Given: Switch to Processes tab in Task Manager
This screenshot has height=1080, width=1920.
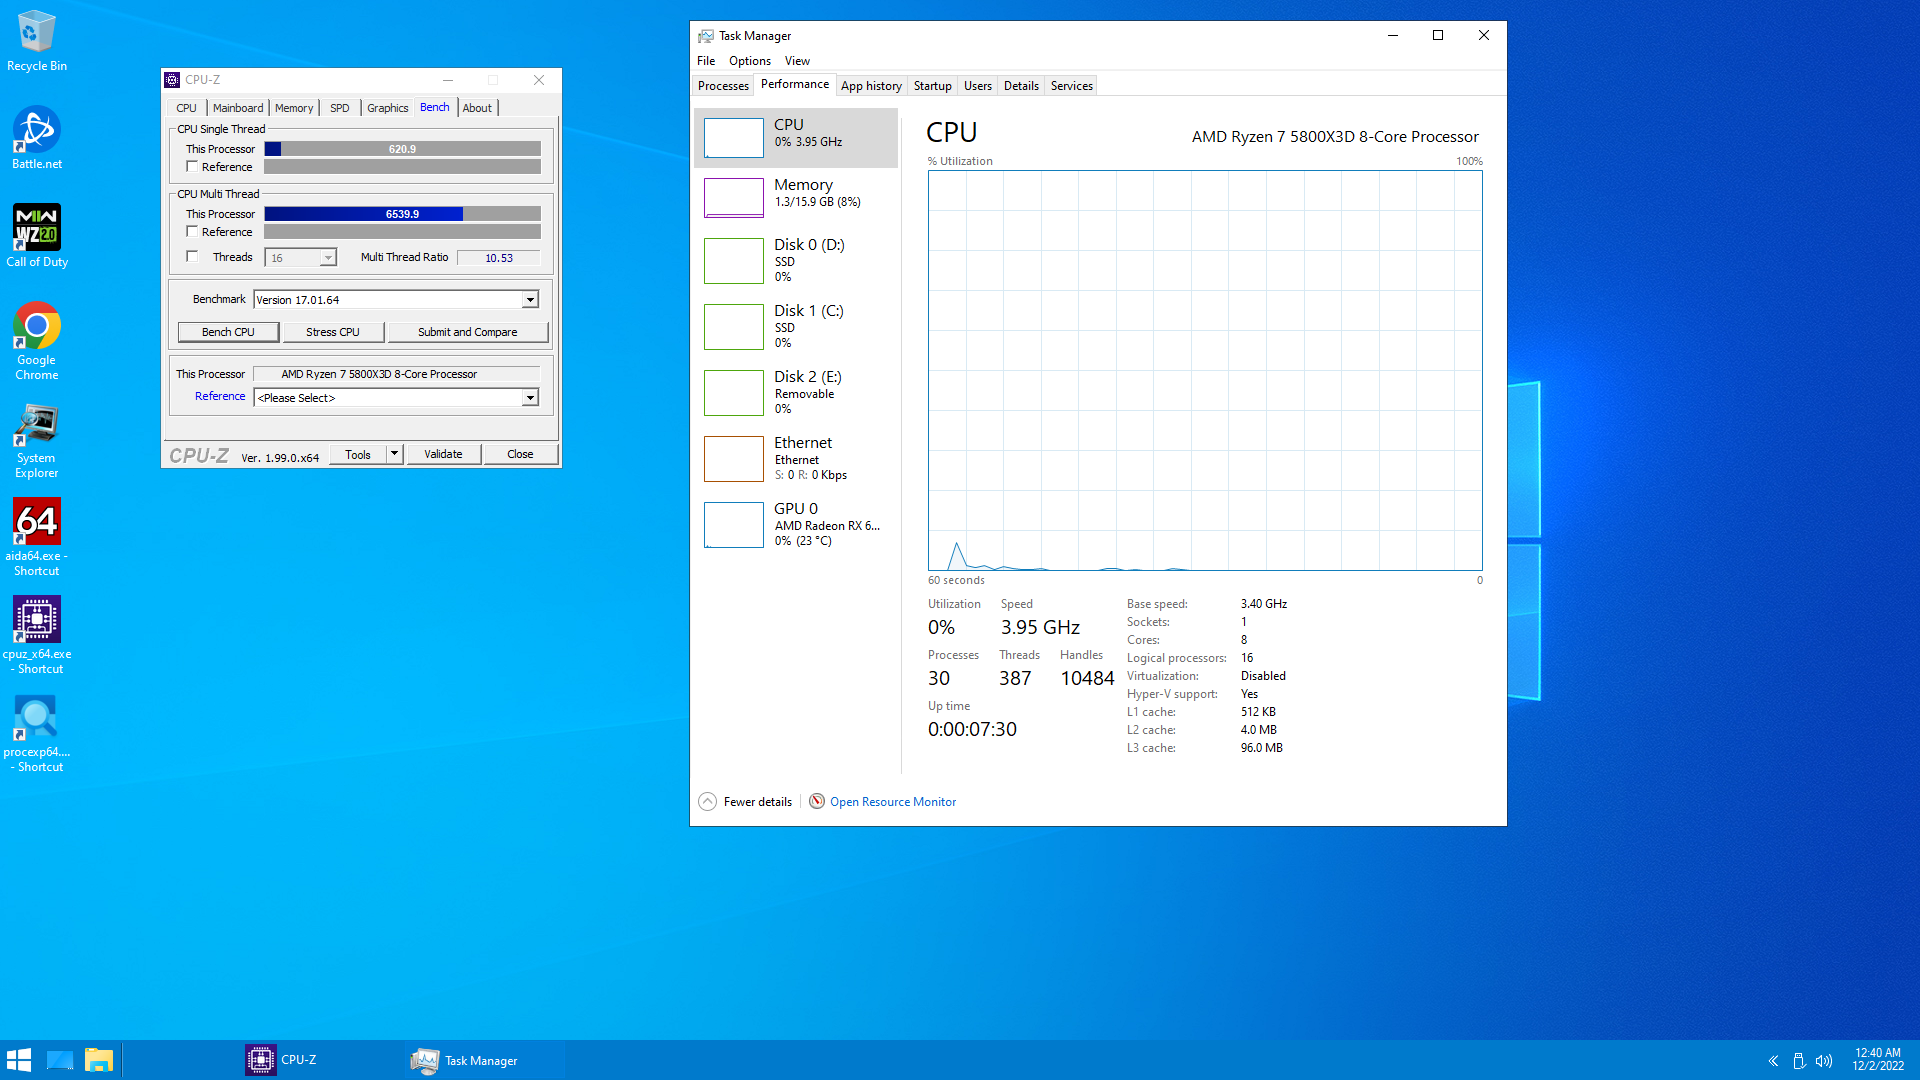Looking at the screenshot, I should click(x=723, y=86).
